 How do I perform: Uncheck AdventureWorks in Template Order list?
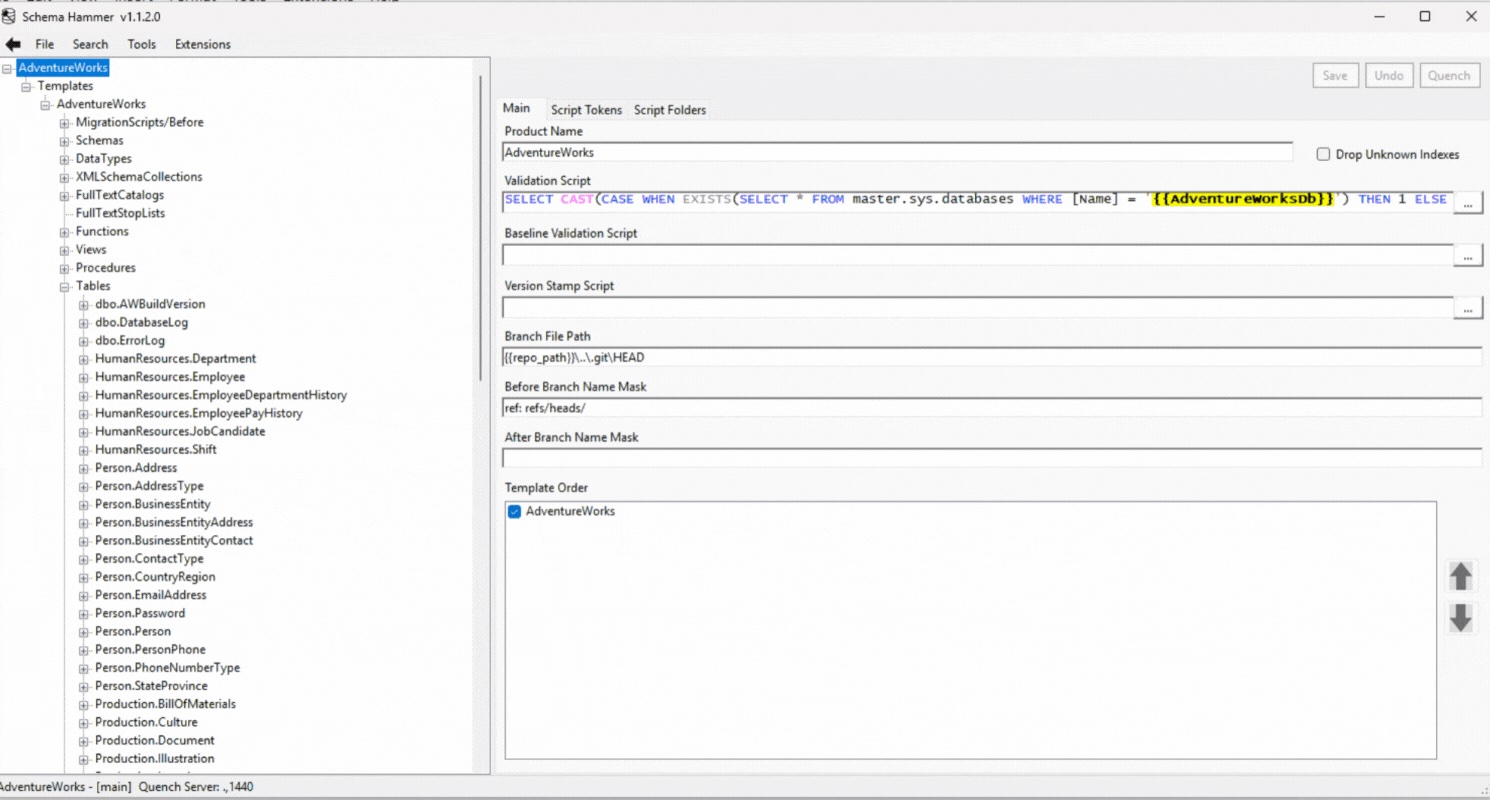click(513, 510)
